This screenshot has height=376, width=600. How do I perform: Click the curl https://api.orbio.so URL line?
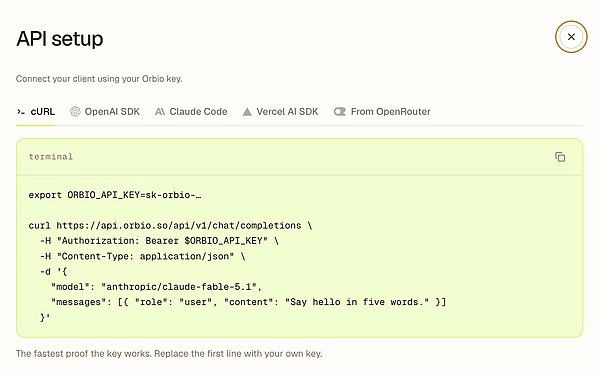pyautogui.click(x=170, y=226)
